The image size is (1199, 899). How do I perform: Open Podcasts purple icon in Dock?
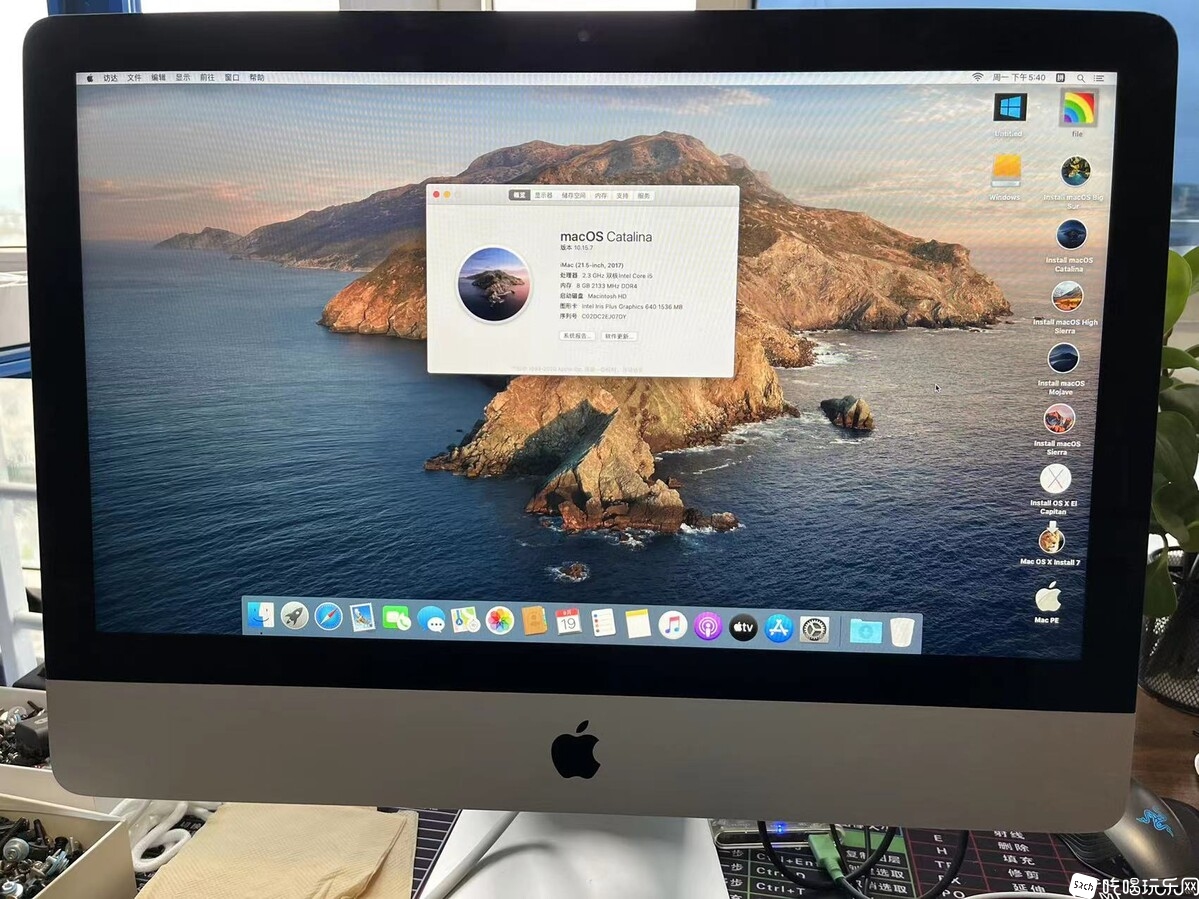click(708, 627)
